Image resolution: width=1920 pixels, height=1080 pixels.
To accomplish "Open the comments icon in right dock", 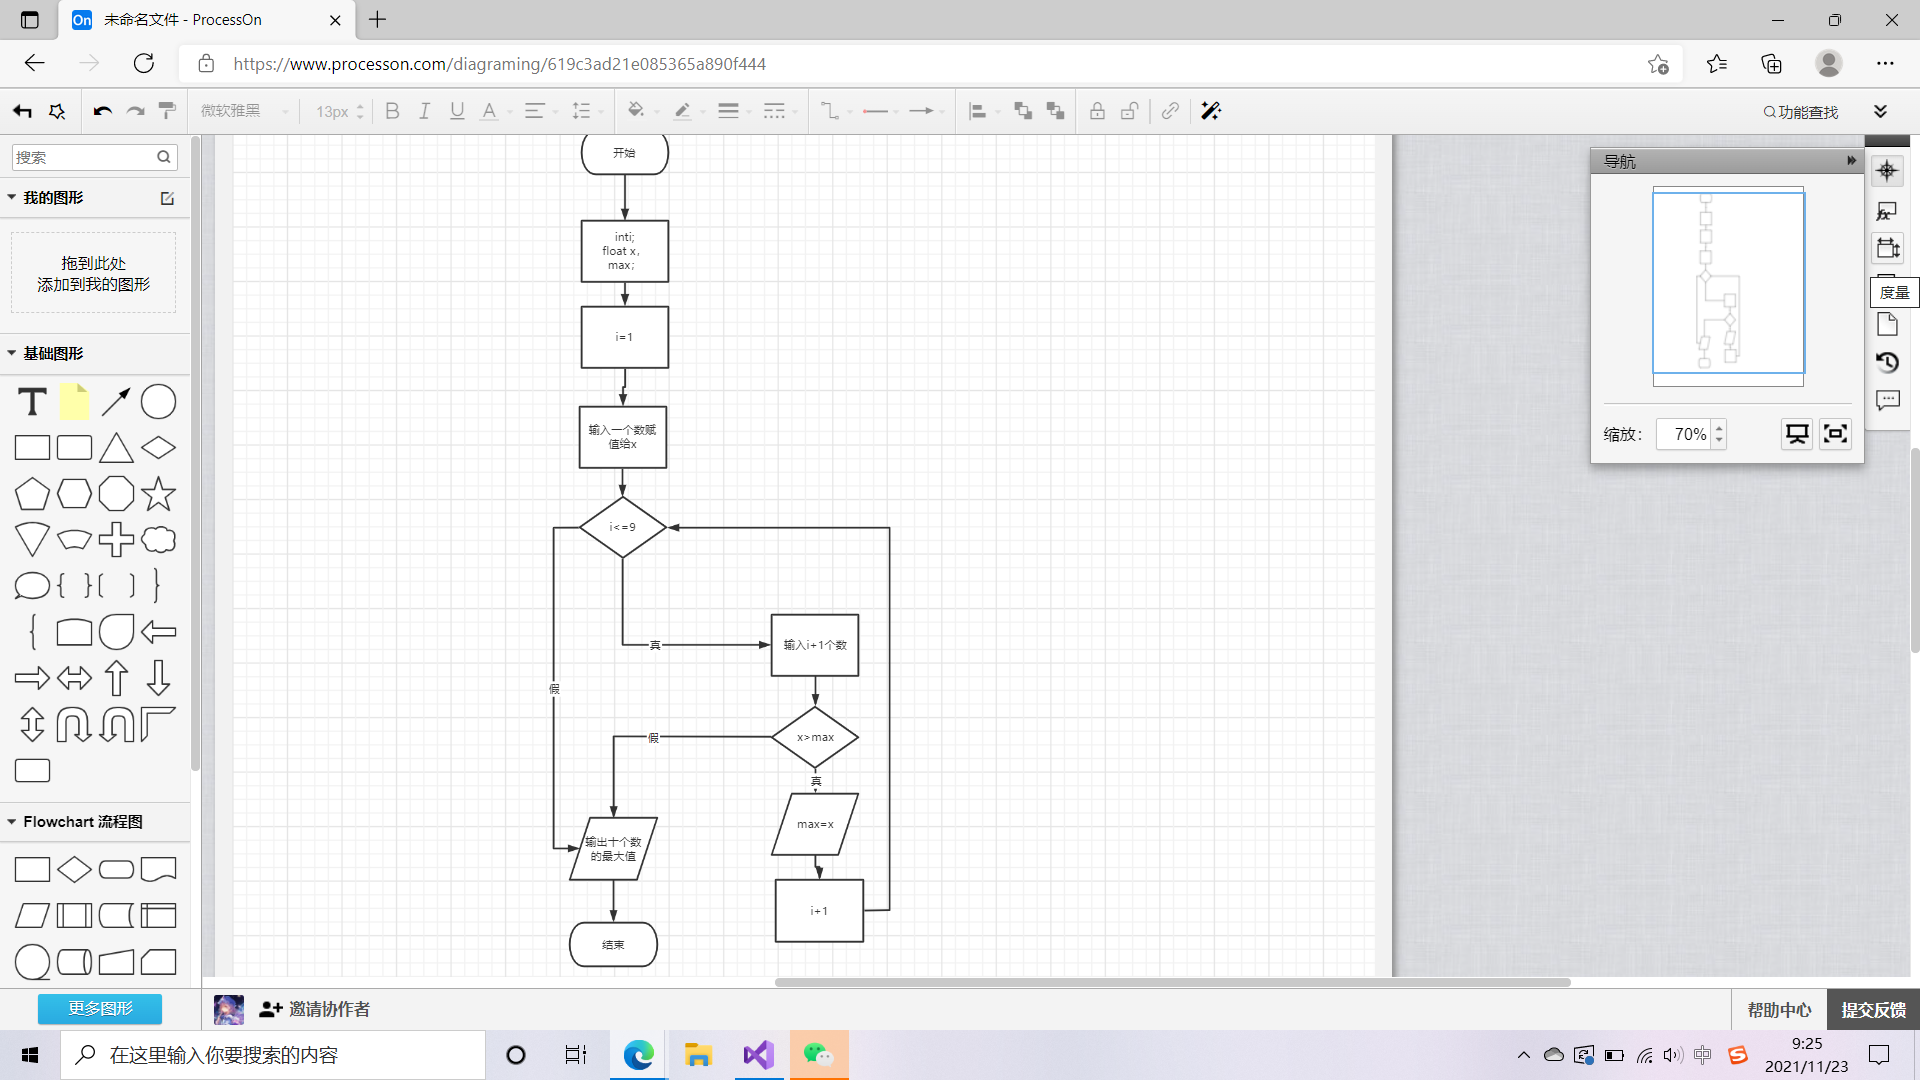I will (1887, 400).
